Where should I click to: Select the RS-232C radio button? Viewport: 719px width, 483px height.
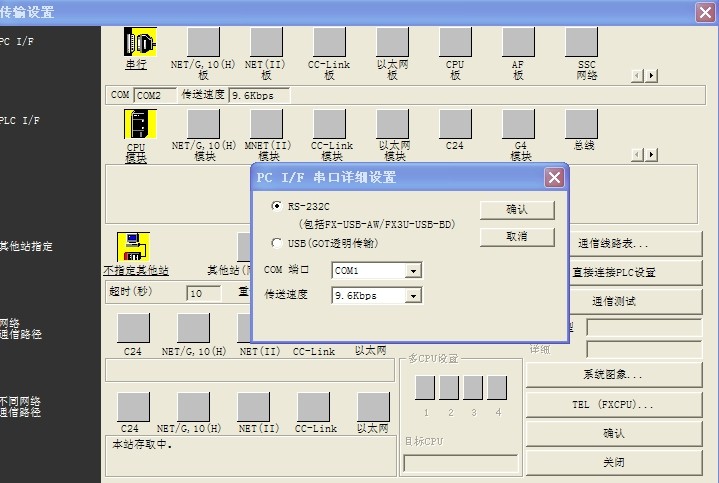click(x=277, y=206)
